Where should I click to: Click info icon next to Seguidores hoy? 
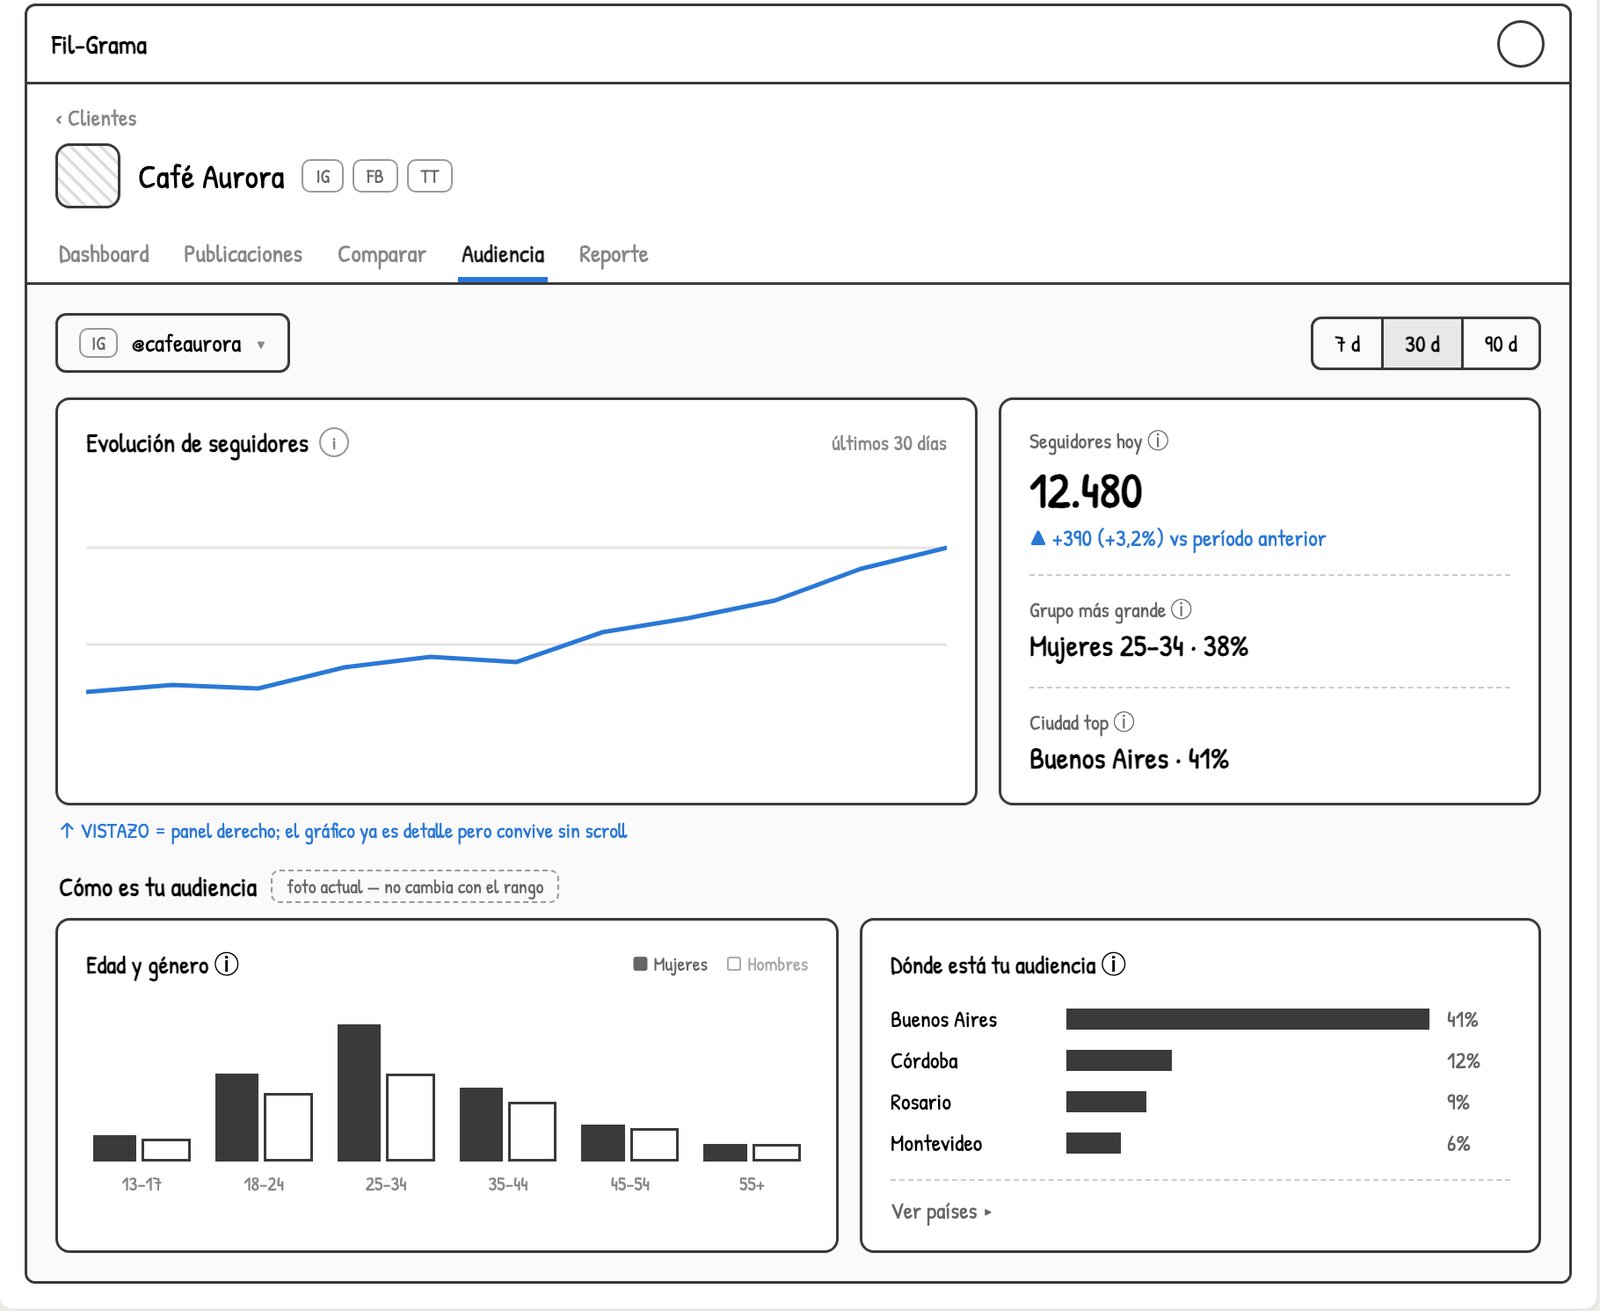[1158, 440]
